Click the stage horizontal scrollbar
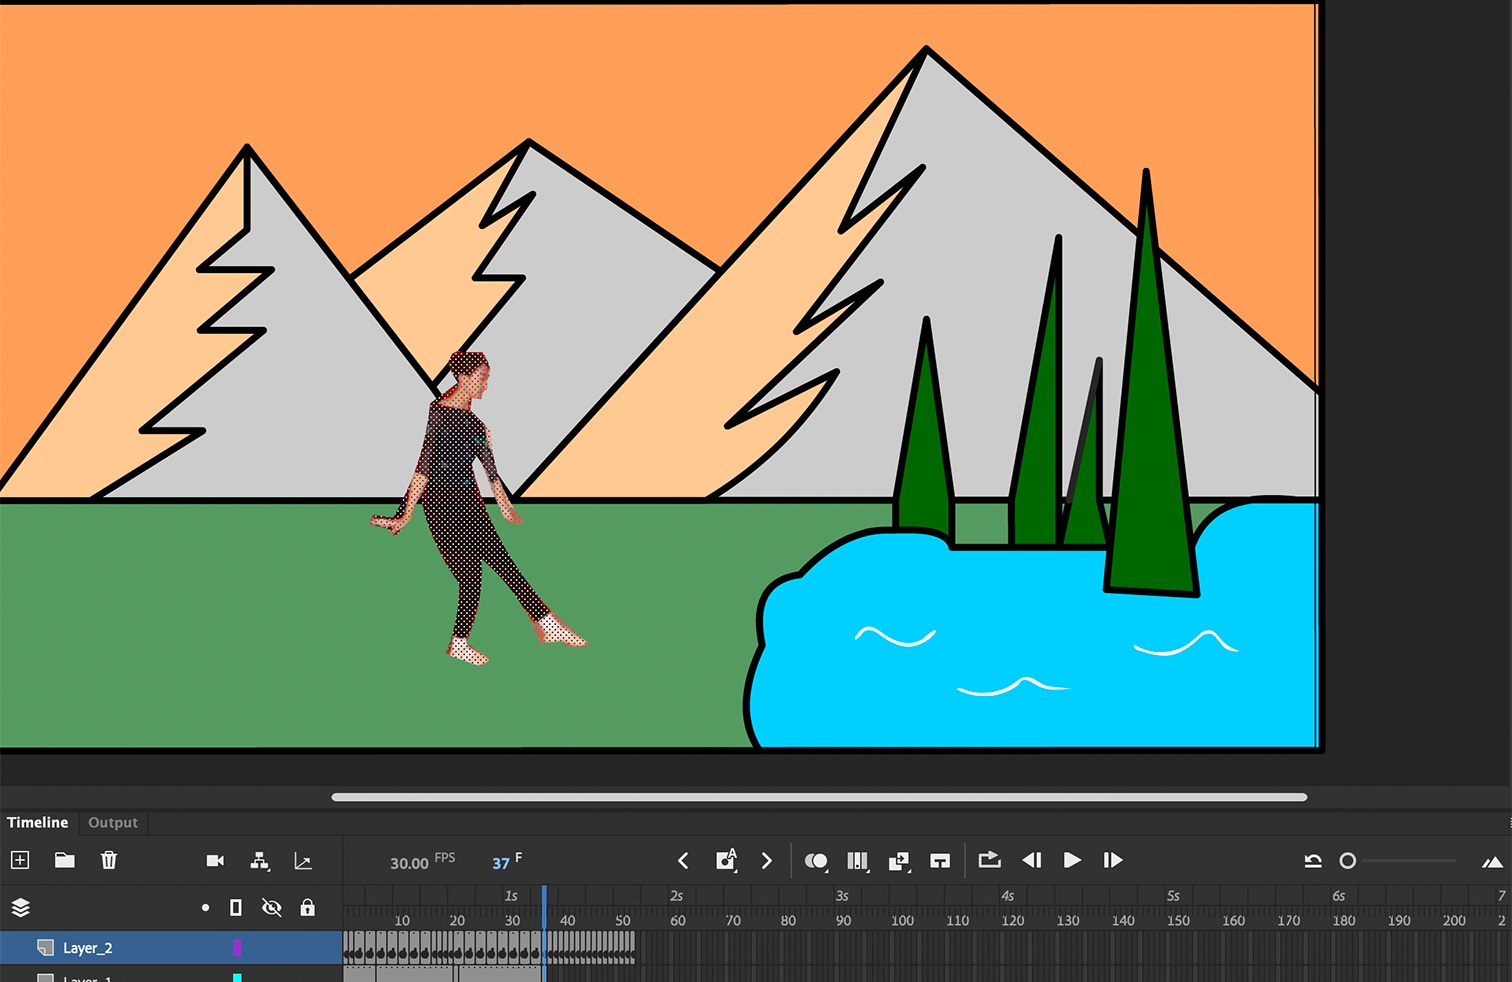1512x982 pixels. (x=819, y=797)
